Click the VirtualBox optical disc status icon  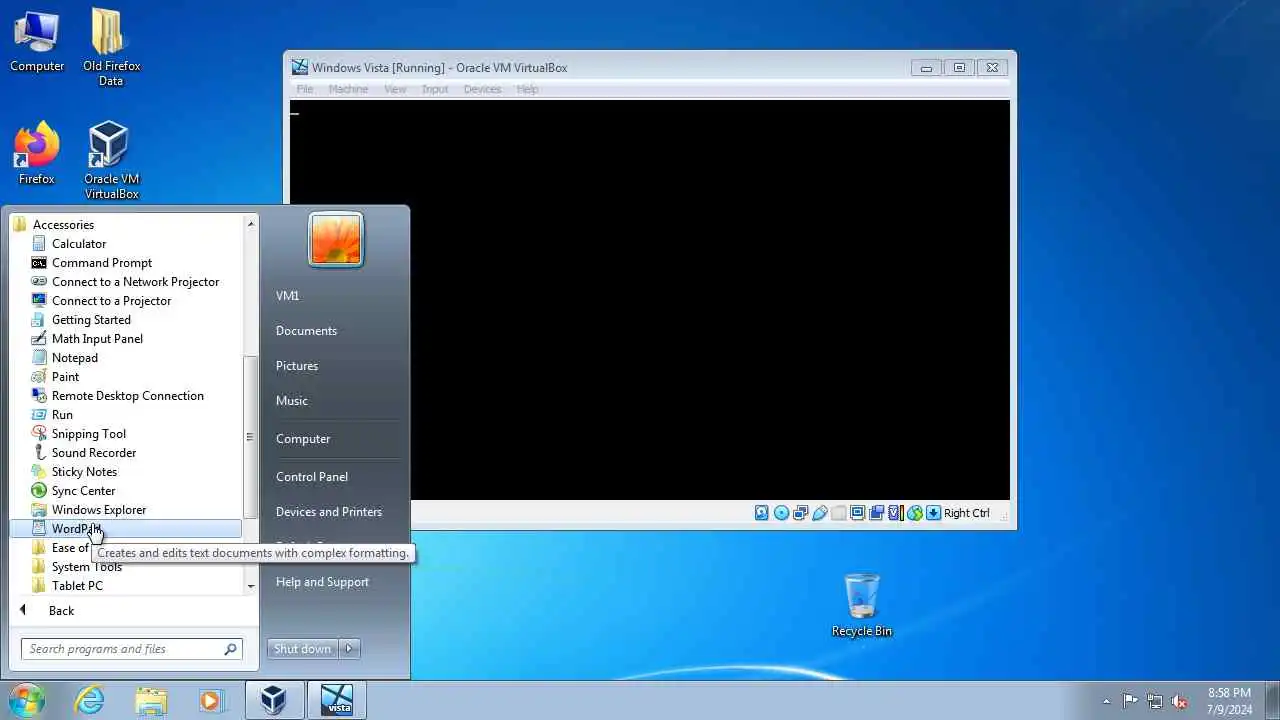pos(781,513)
